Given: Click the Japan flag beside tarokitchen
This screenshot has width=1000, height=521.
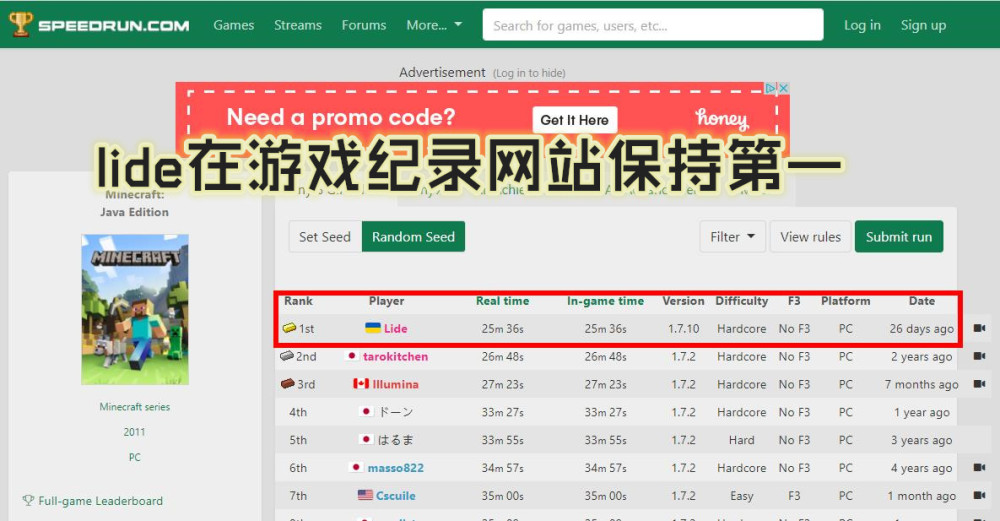Looking at the screenshot, I should coord(352,356).
